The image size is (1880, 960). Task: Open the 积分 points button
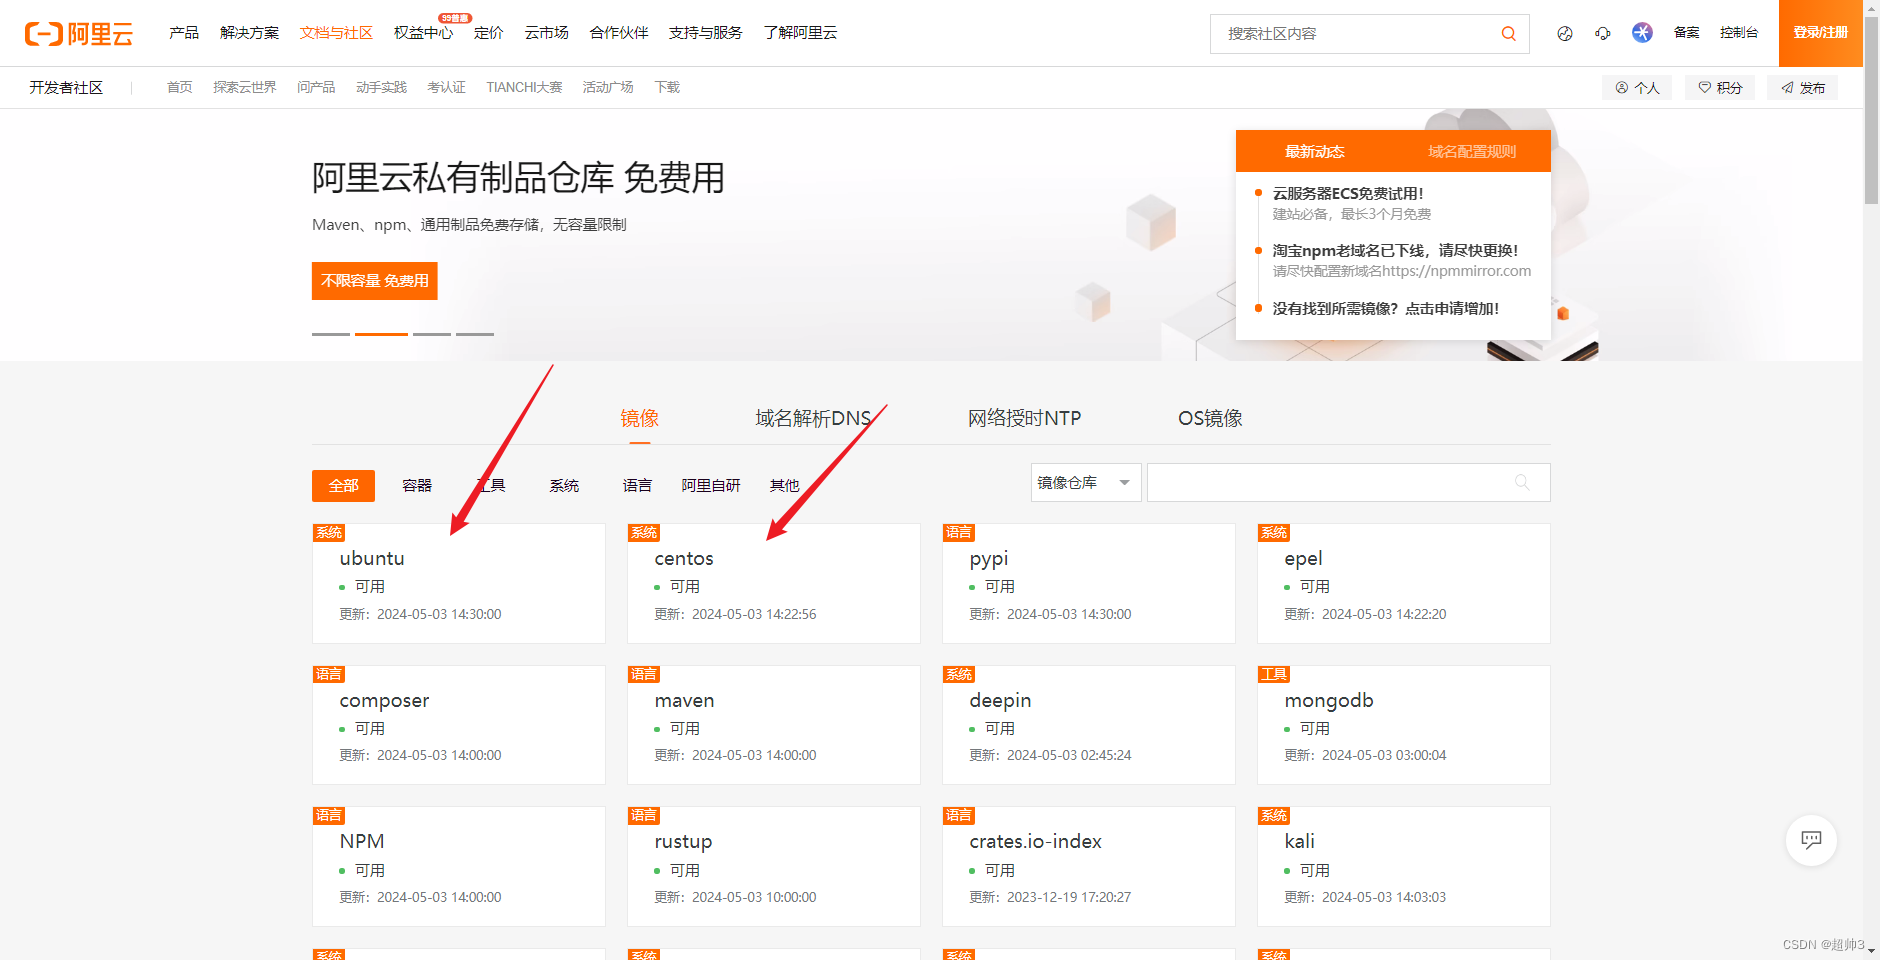tap(1720, 88)
